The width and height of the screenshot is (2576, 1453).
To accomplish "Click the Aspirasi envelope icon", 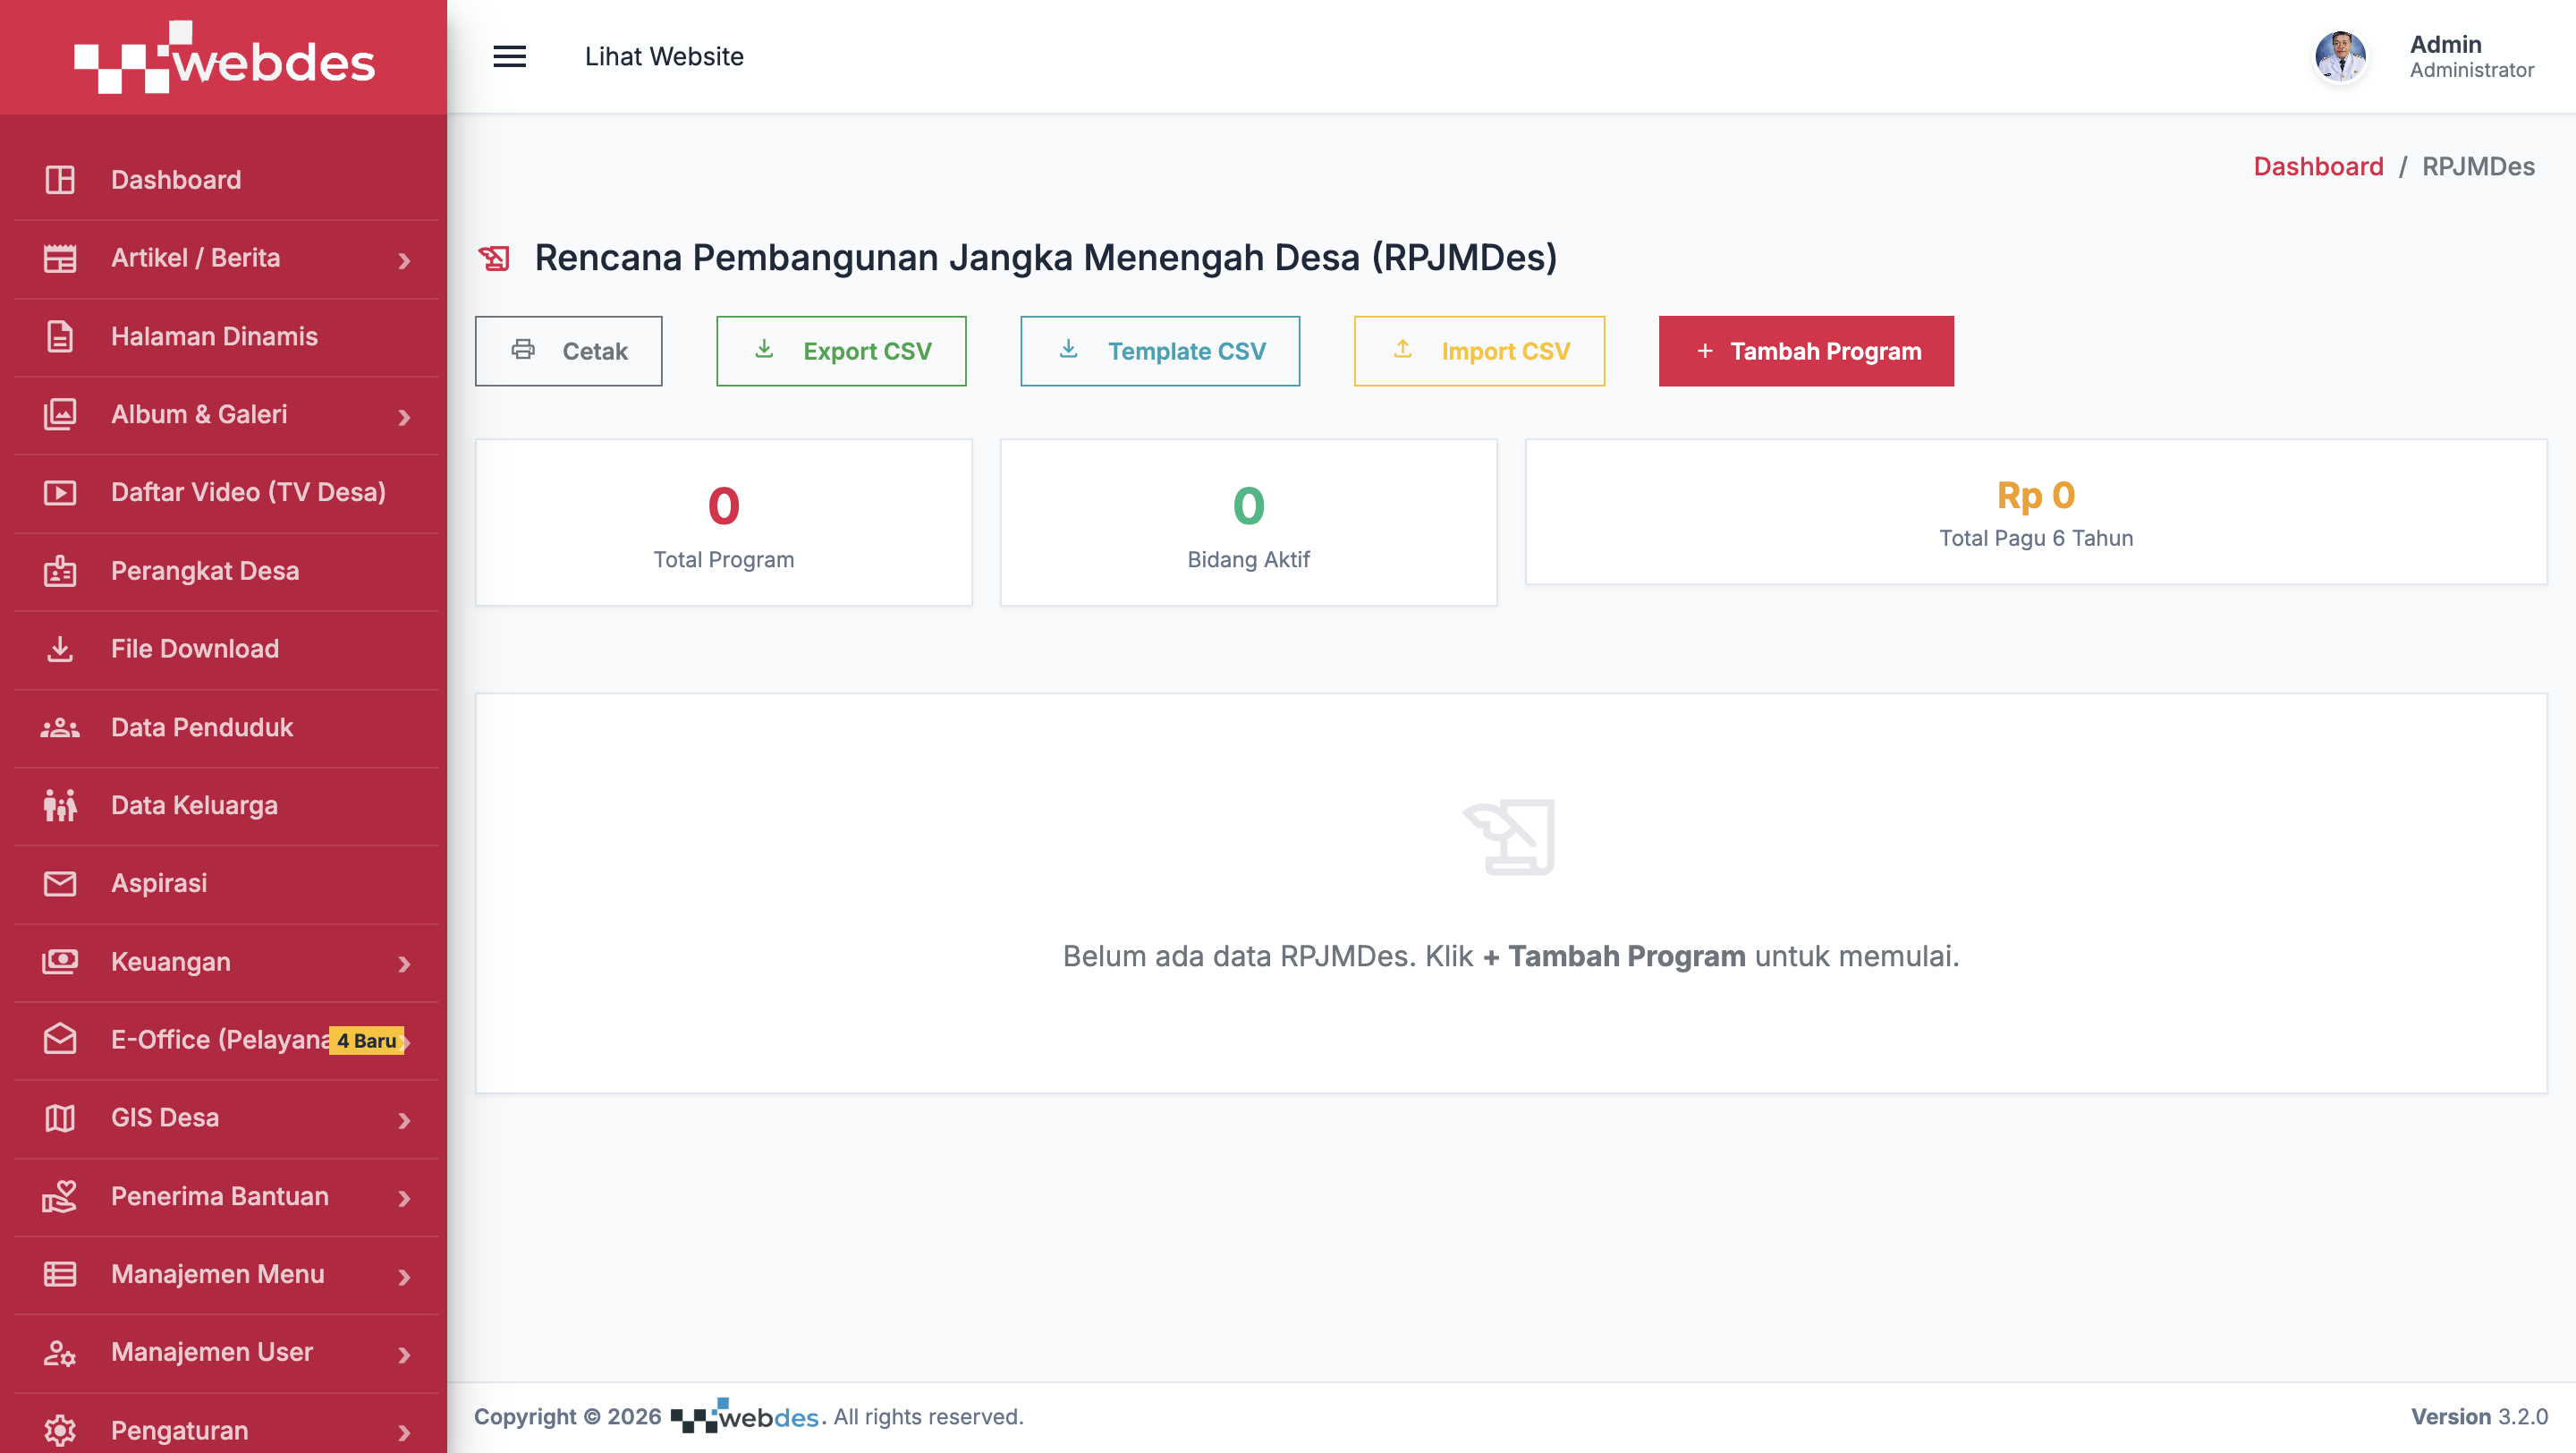I will click(x=60, y=883).
